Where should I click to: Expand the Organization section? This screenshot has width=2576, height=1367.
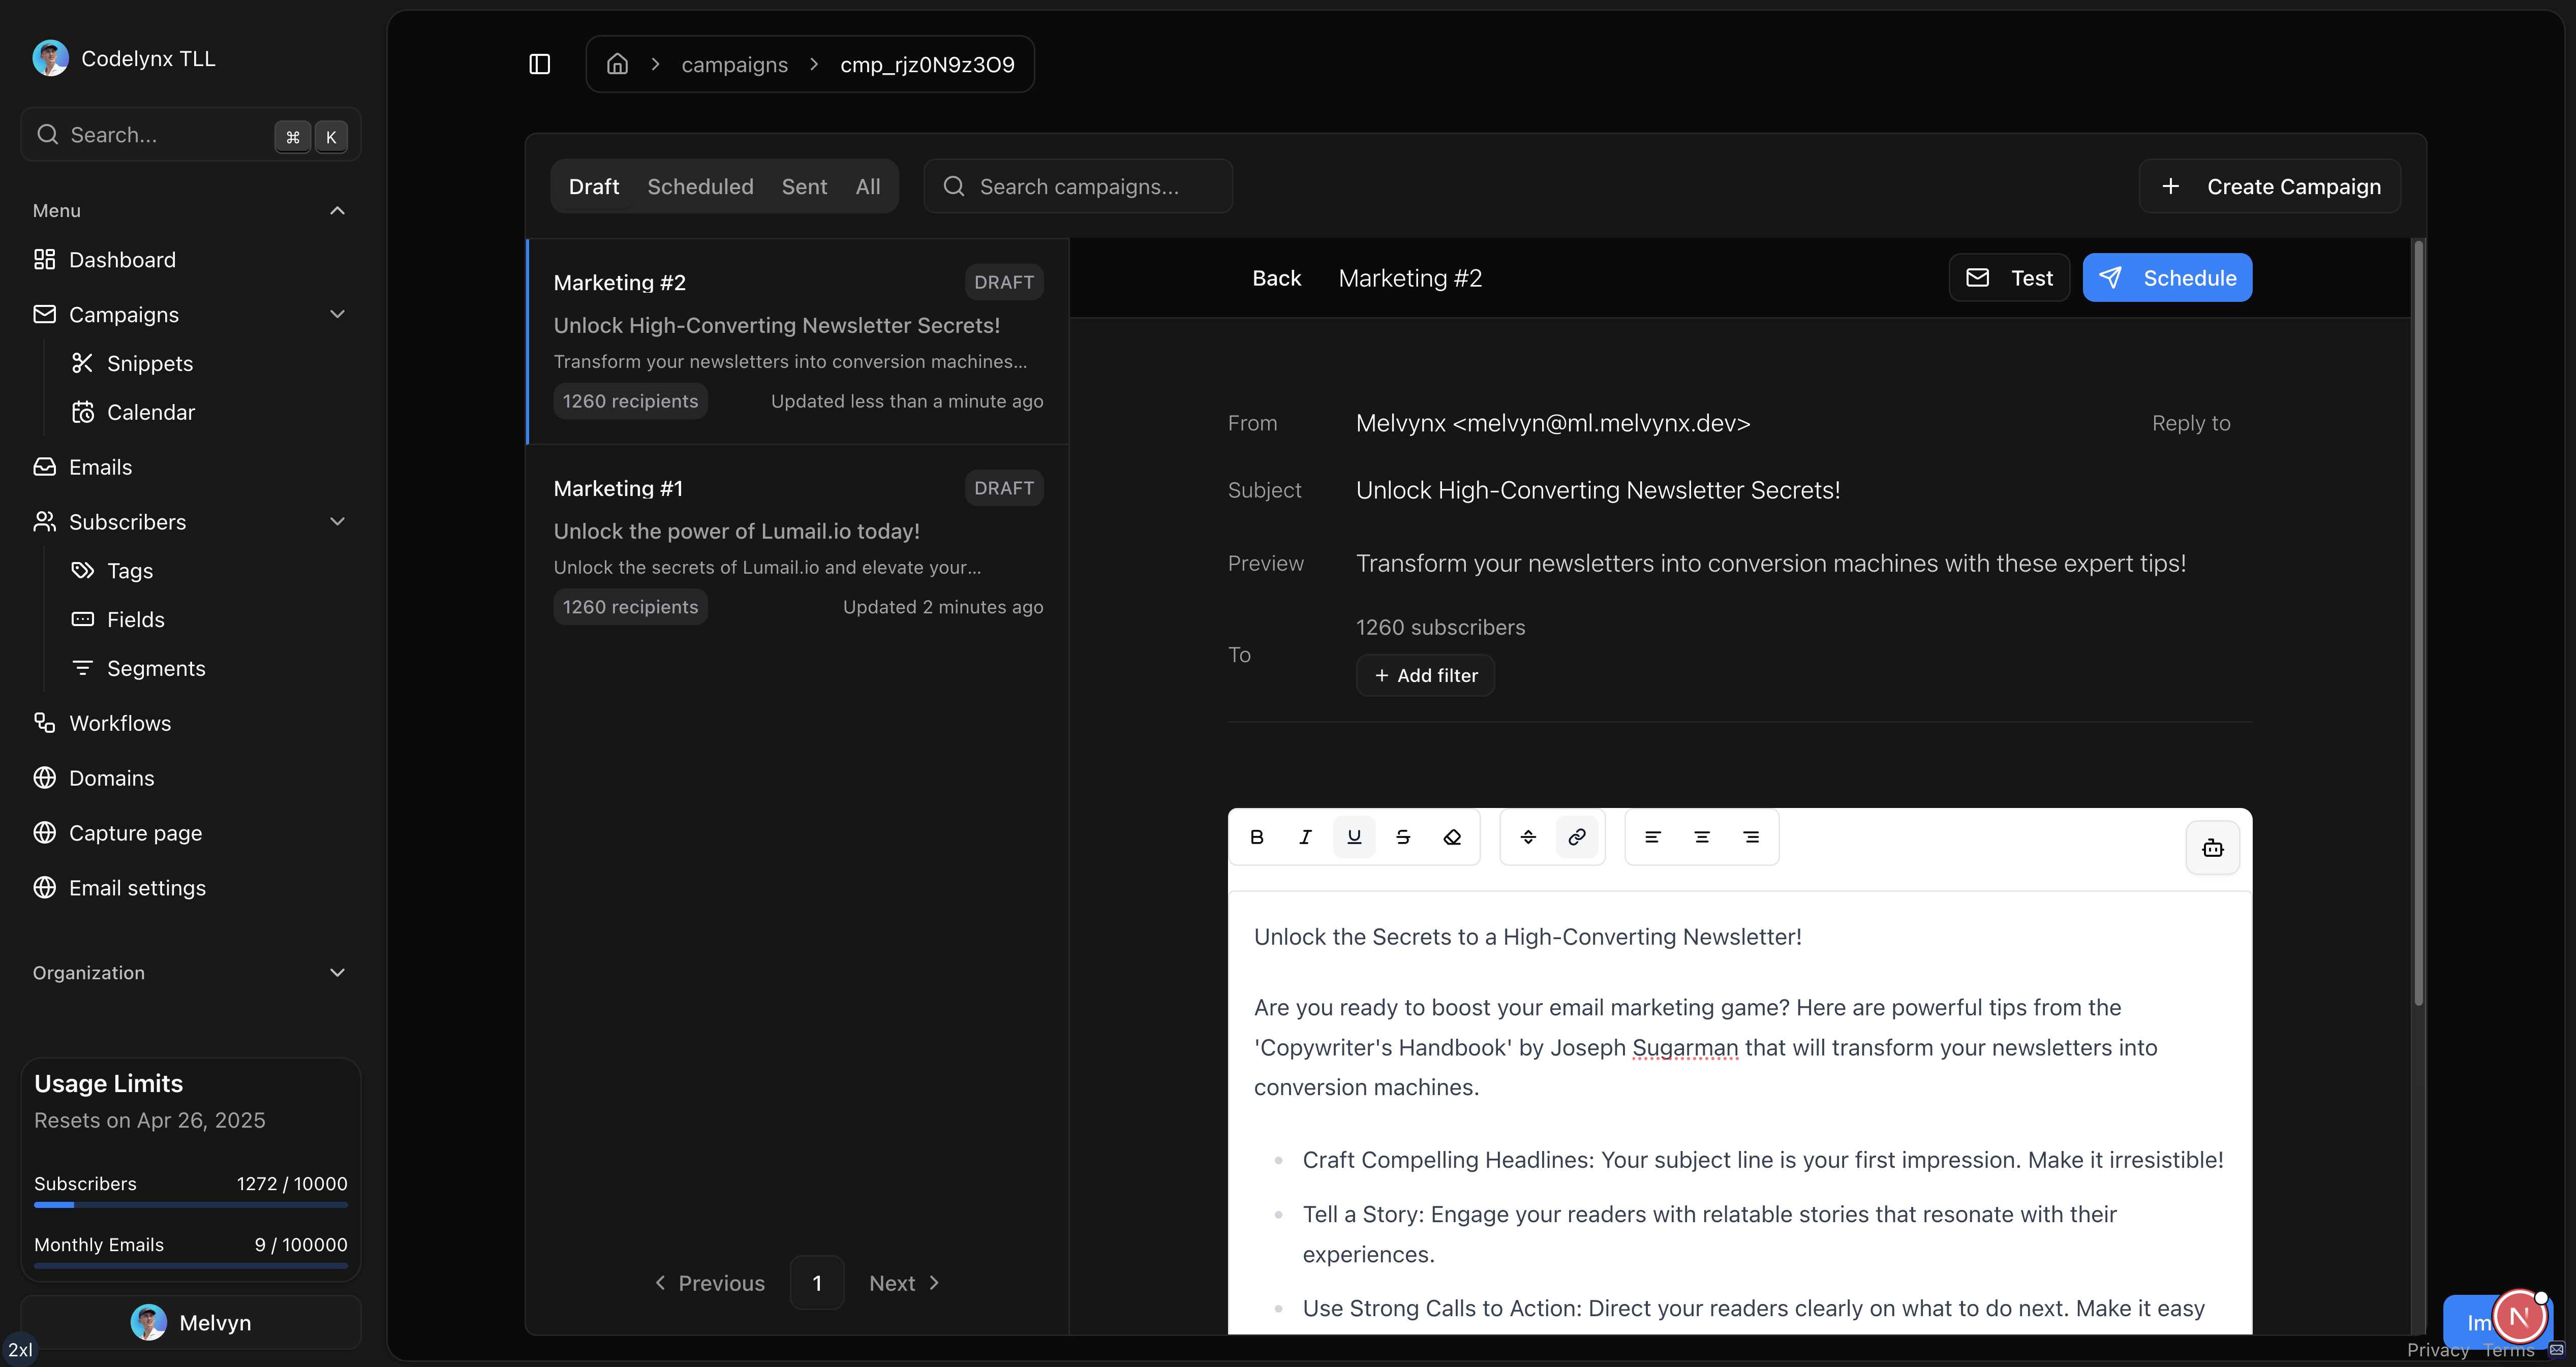[x=337, y=972]
